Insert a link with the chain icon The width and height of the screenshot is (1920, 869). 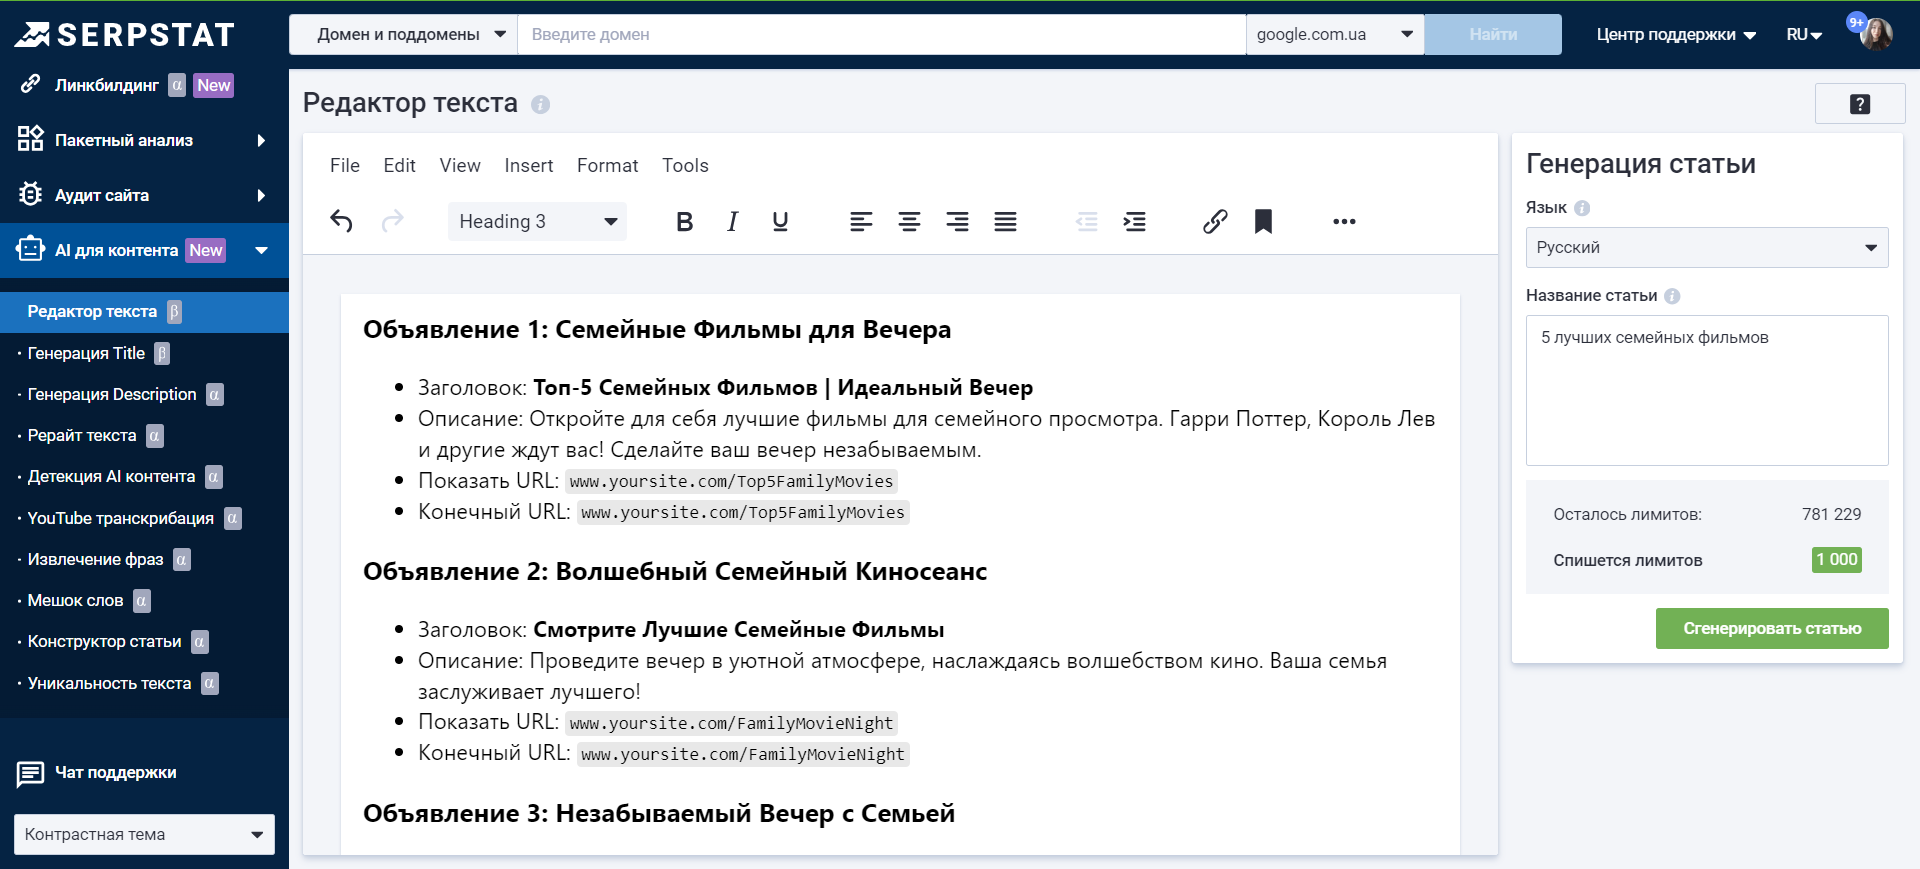(1215, 221)
